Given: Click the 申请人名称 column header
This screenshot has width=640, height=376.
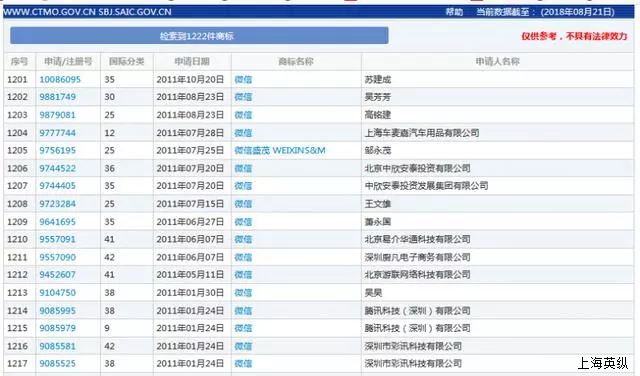Looking at the screenshot, I should click(498, 62).
